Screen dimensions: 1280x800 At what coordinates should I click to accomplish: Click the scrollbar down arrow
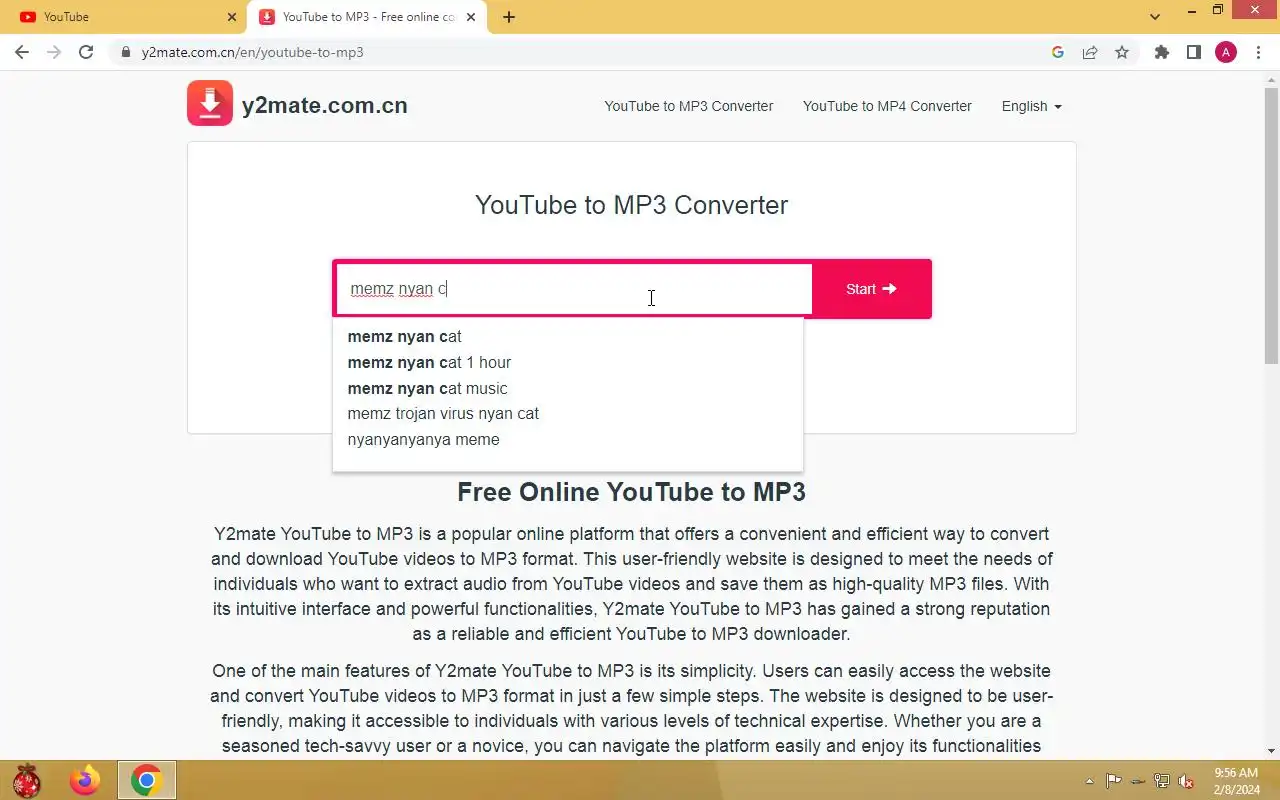pos(1271,751)
